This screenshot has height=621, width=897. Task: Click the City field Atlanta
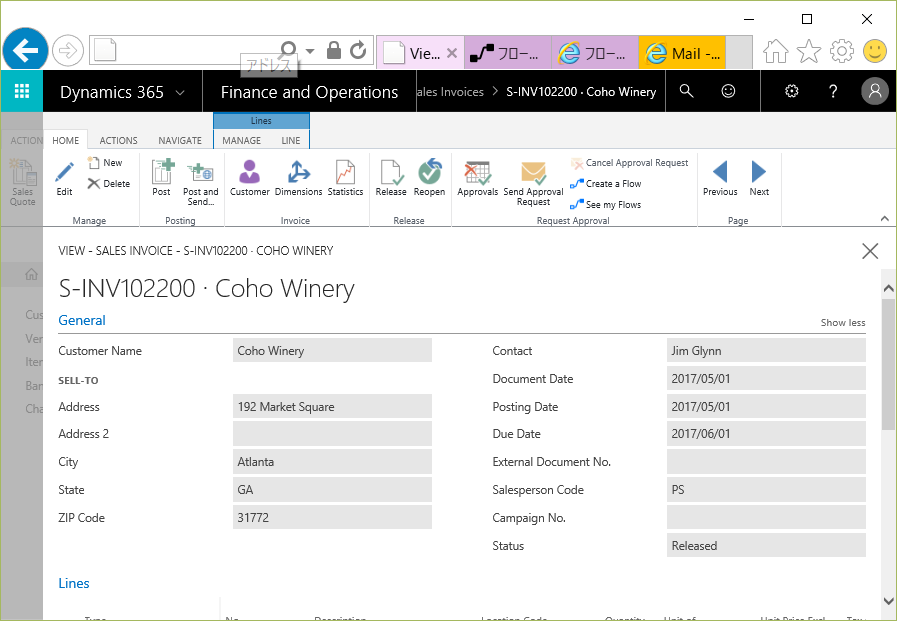click(332, 461)
